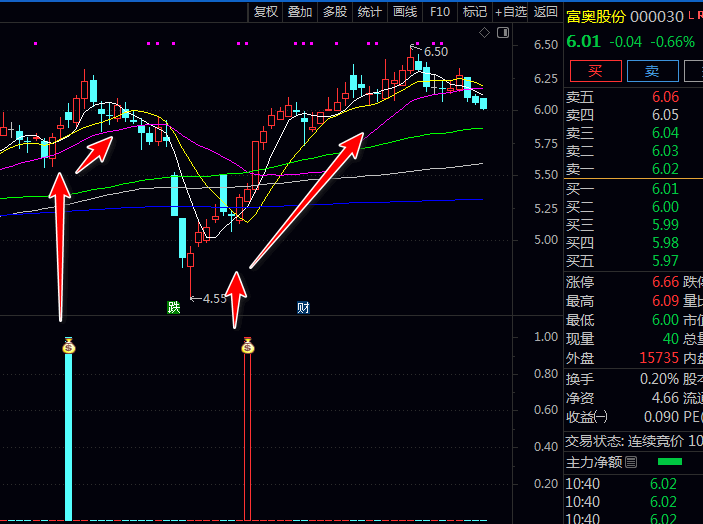Viewport: 703px width, 524px height.
Task: Activate the 画线 drawing tool
Action: [405, 12]
